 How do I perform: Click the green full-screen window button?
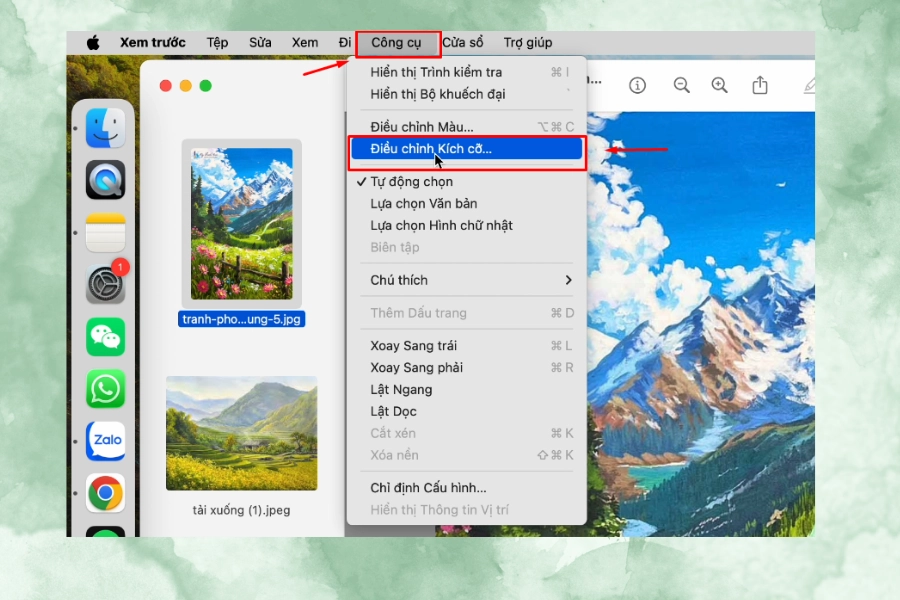205,86
